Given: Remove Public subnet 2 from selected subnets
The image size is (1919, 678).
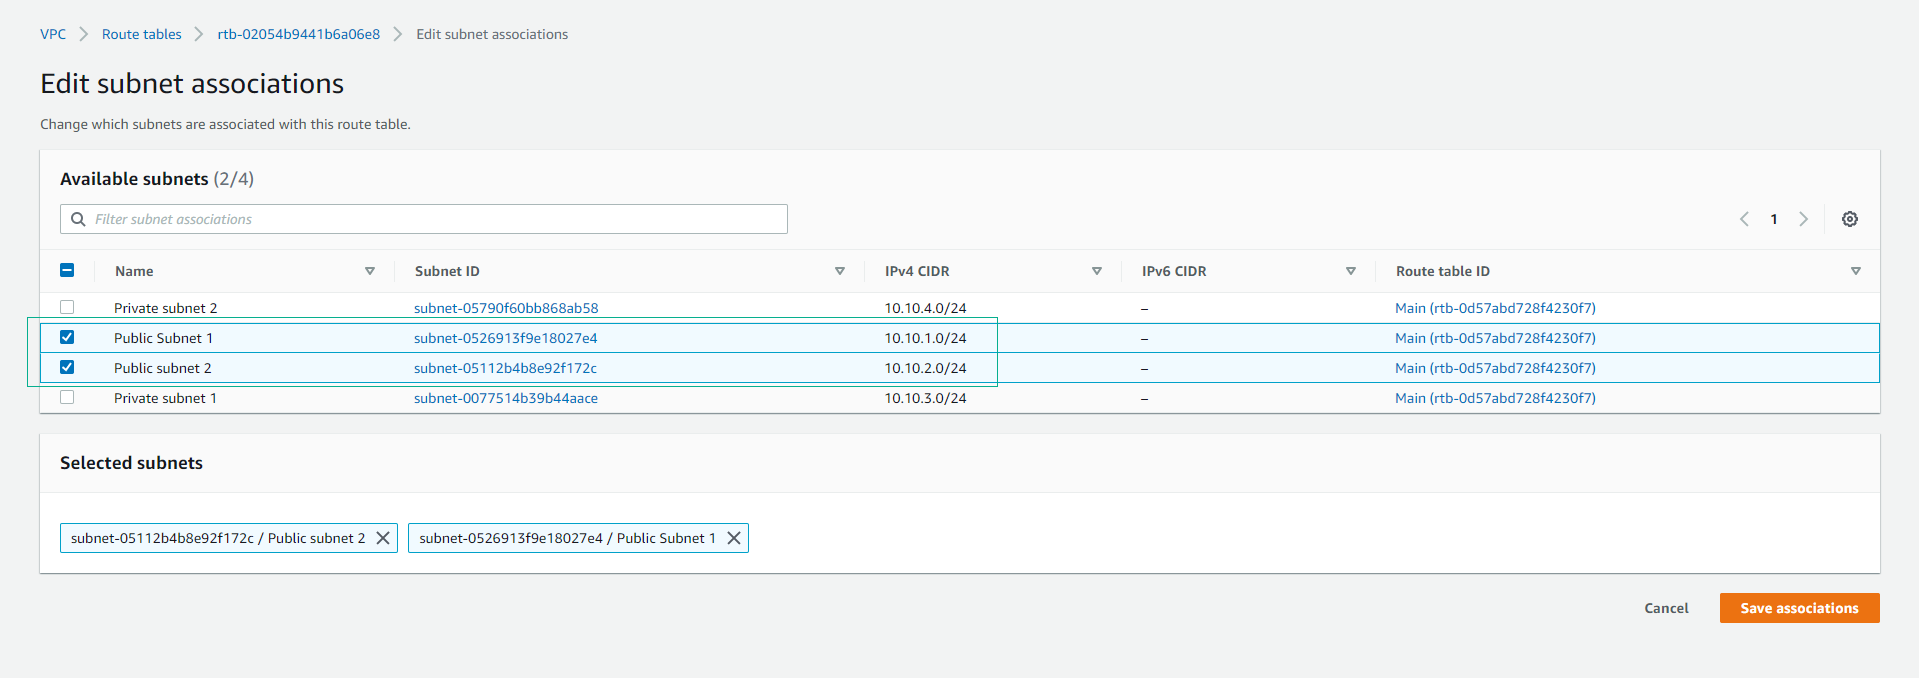Looking at the screenshot, I should (382, 538).
